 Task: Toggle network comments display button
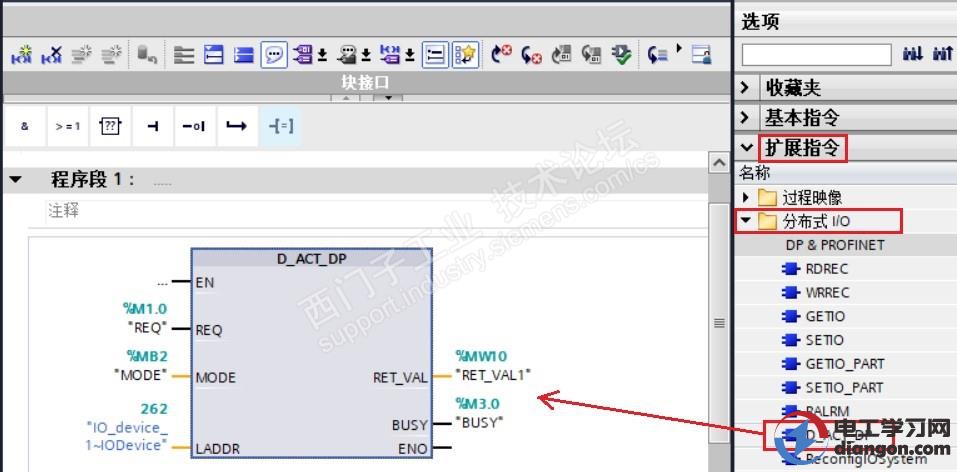434,55
